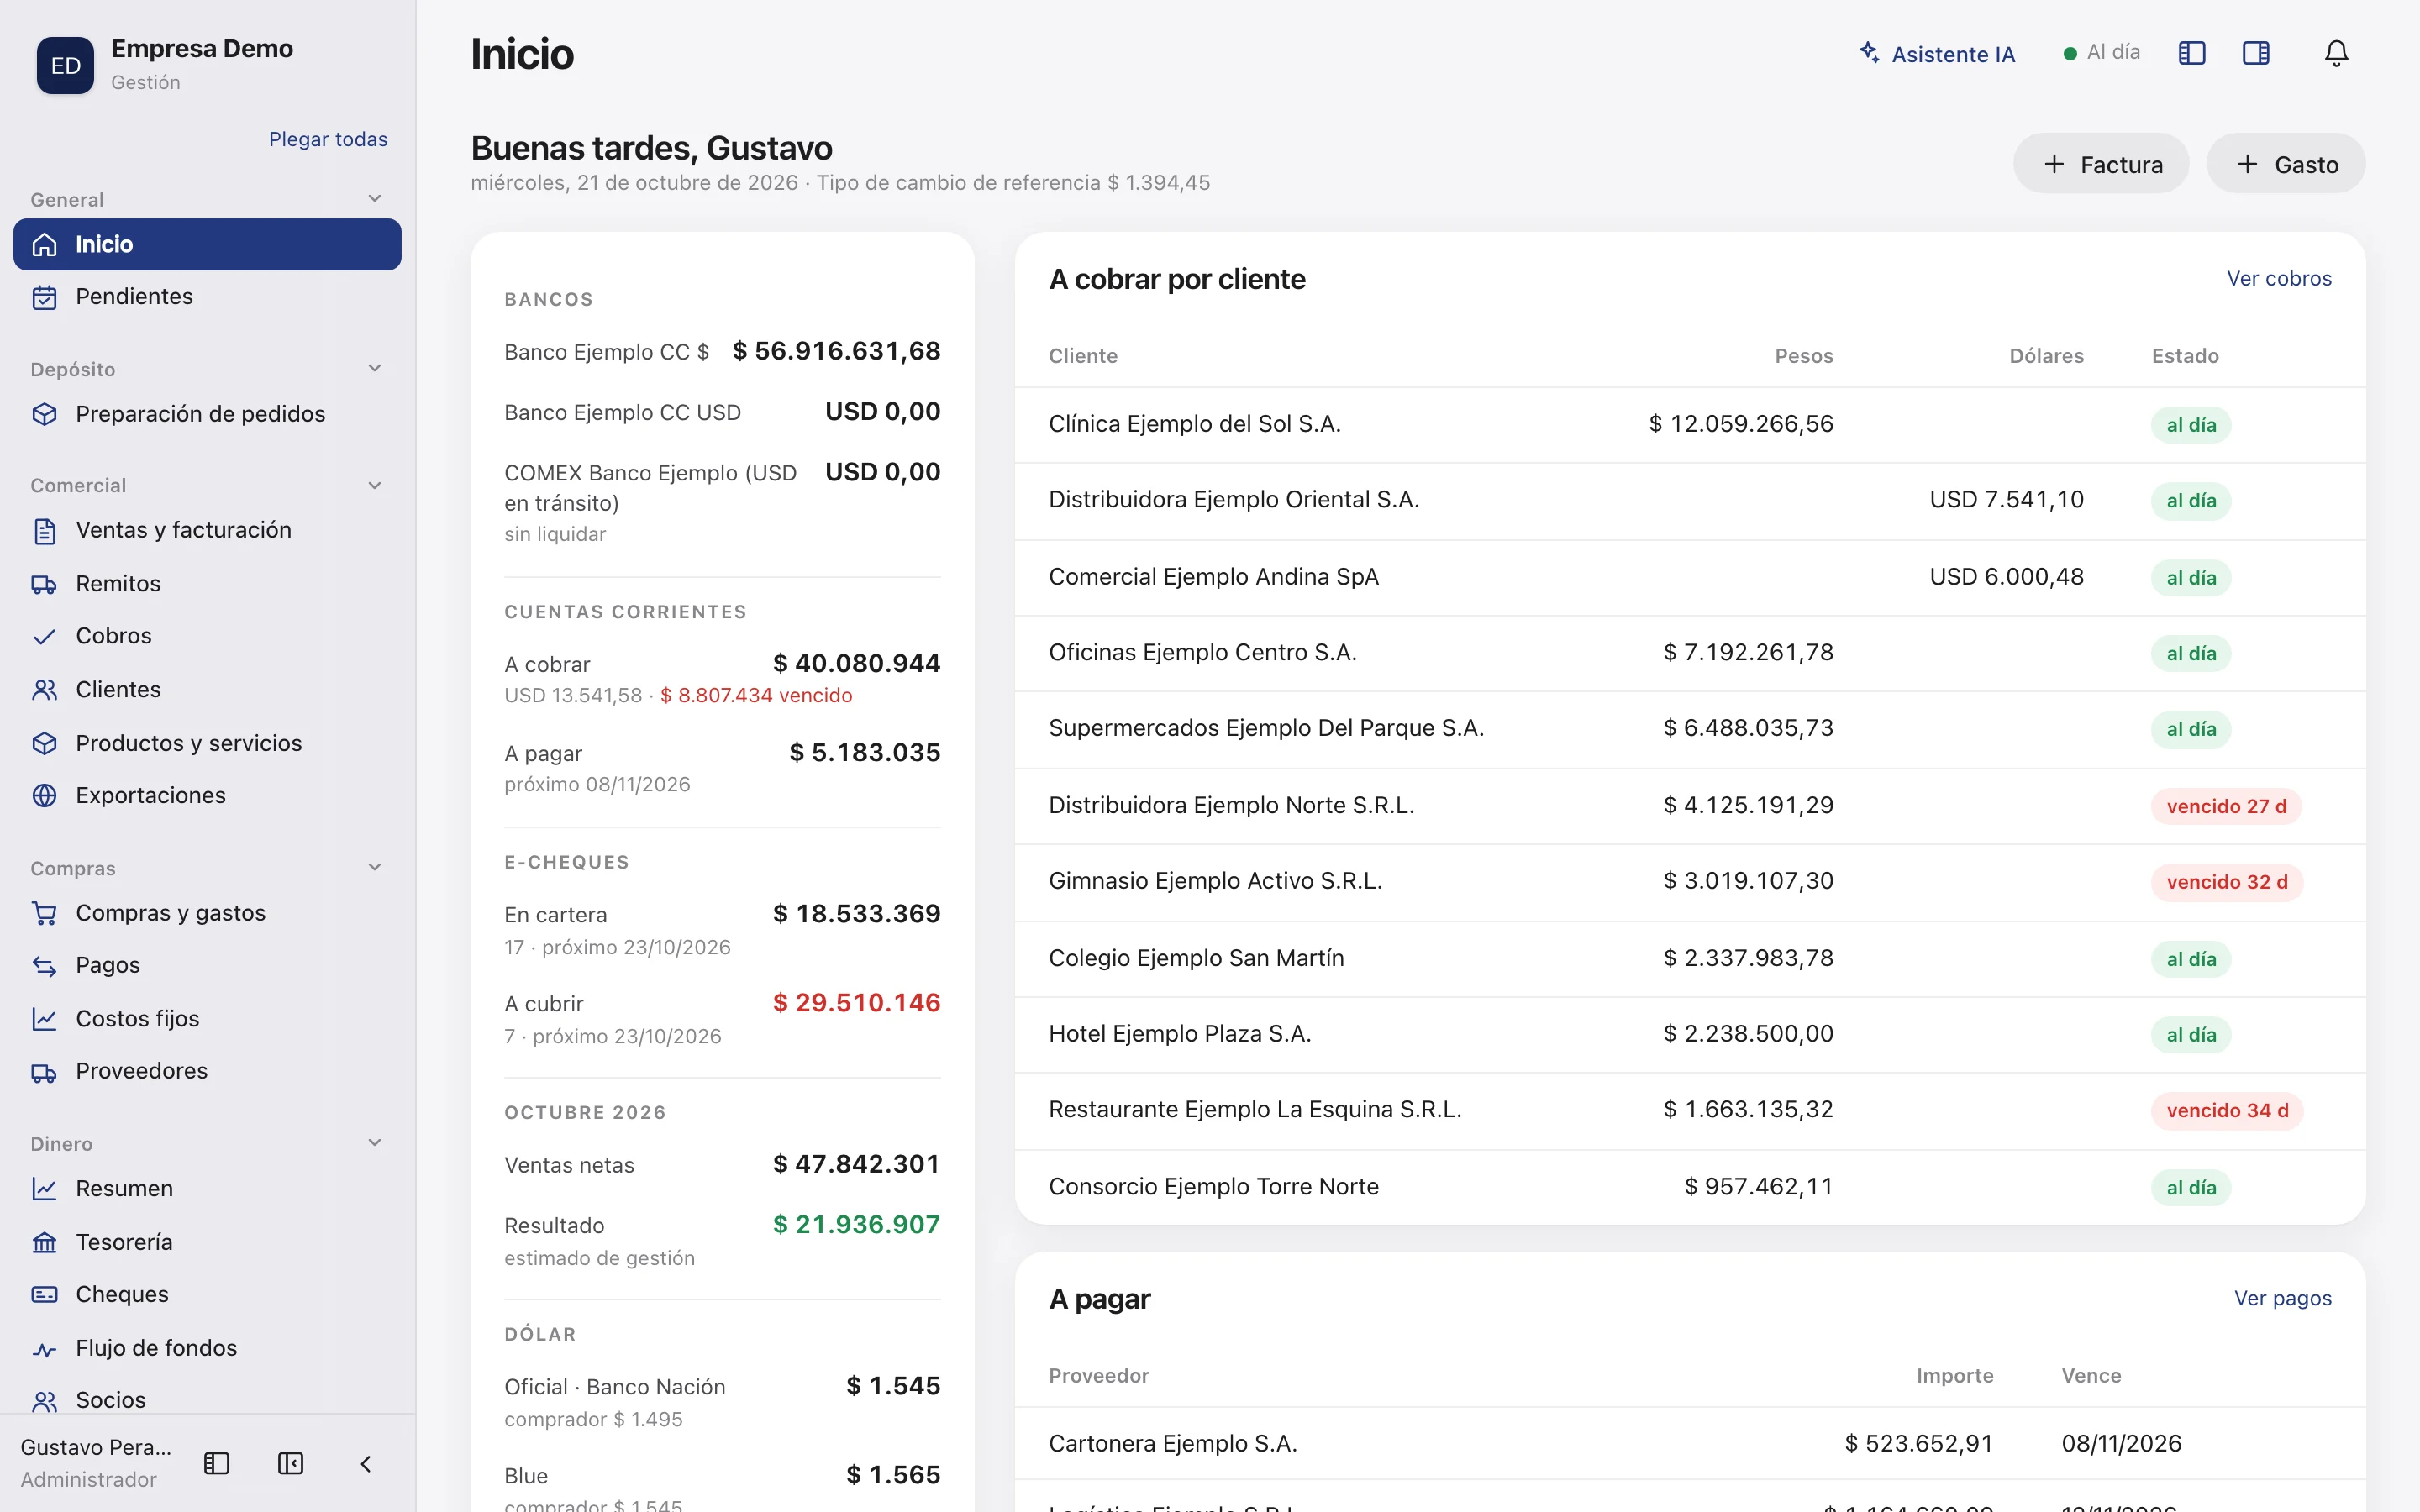Click the Socios people icon
Screen dimensions: 2420x1512
coord(44,1401)
